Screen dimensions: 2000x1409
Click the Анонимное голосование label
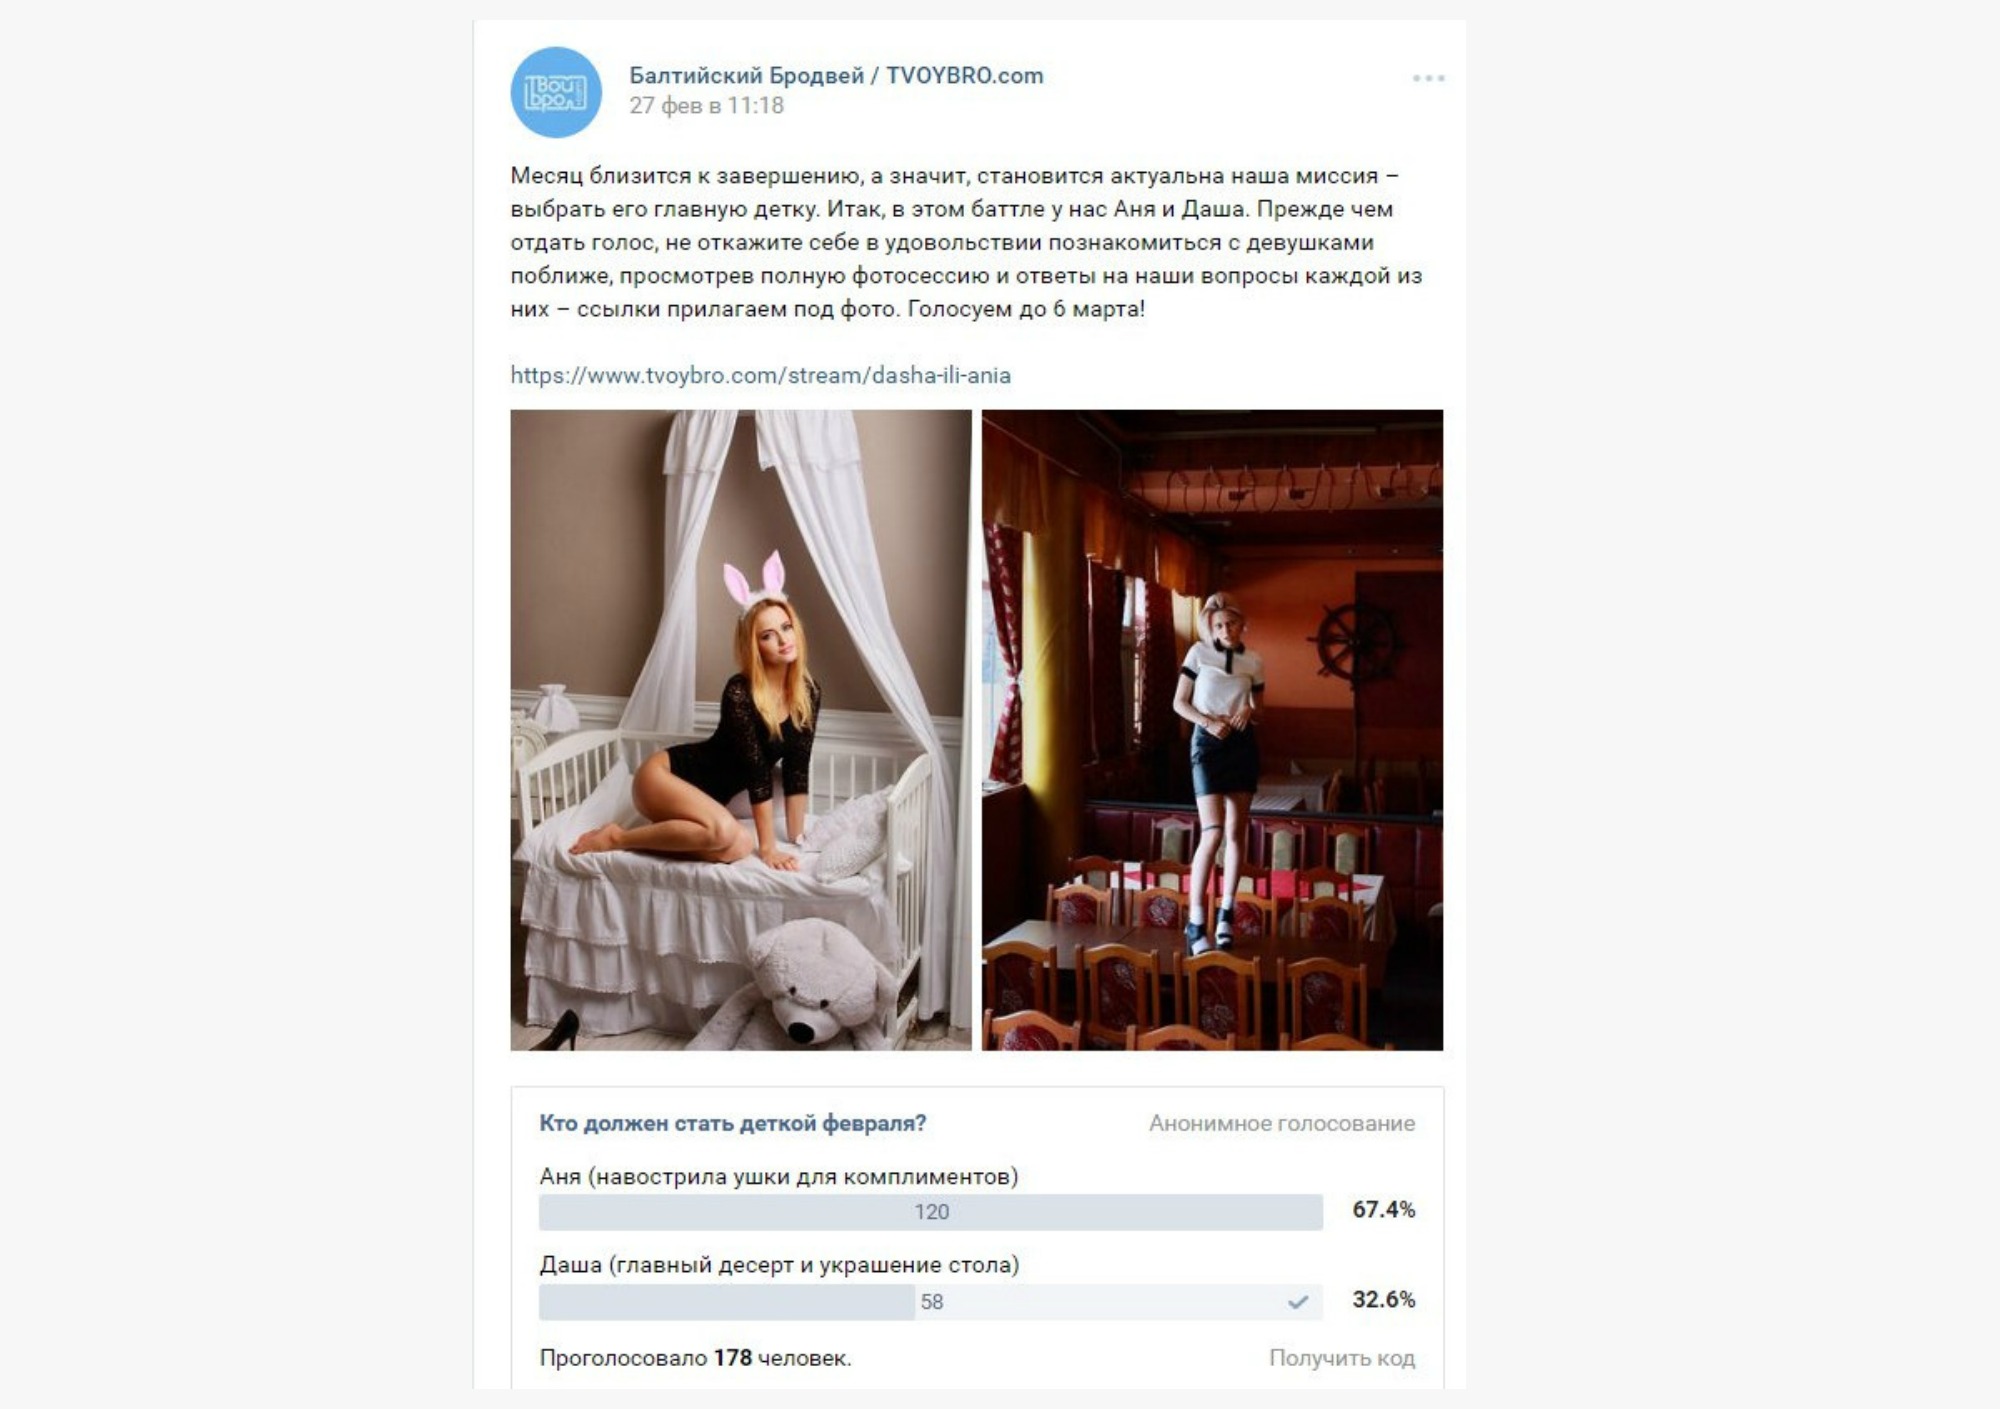1282,1123
